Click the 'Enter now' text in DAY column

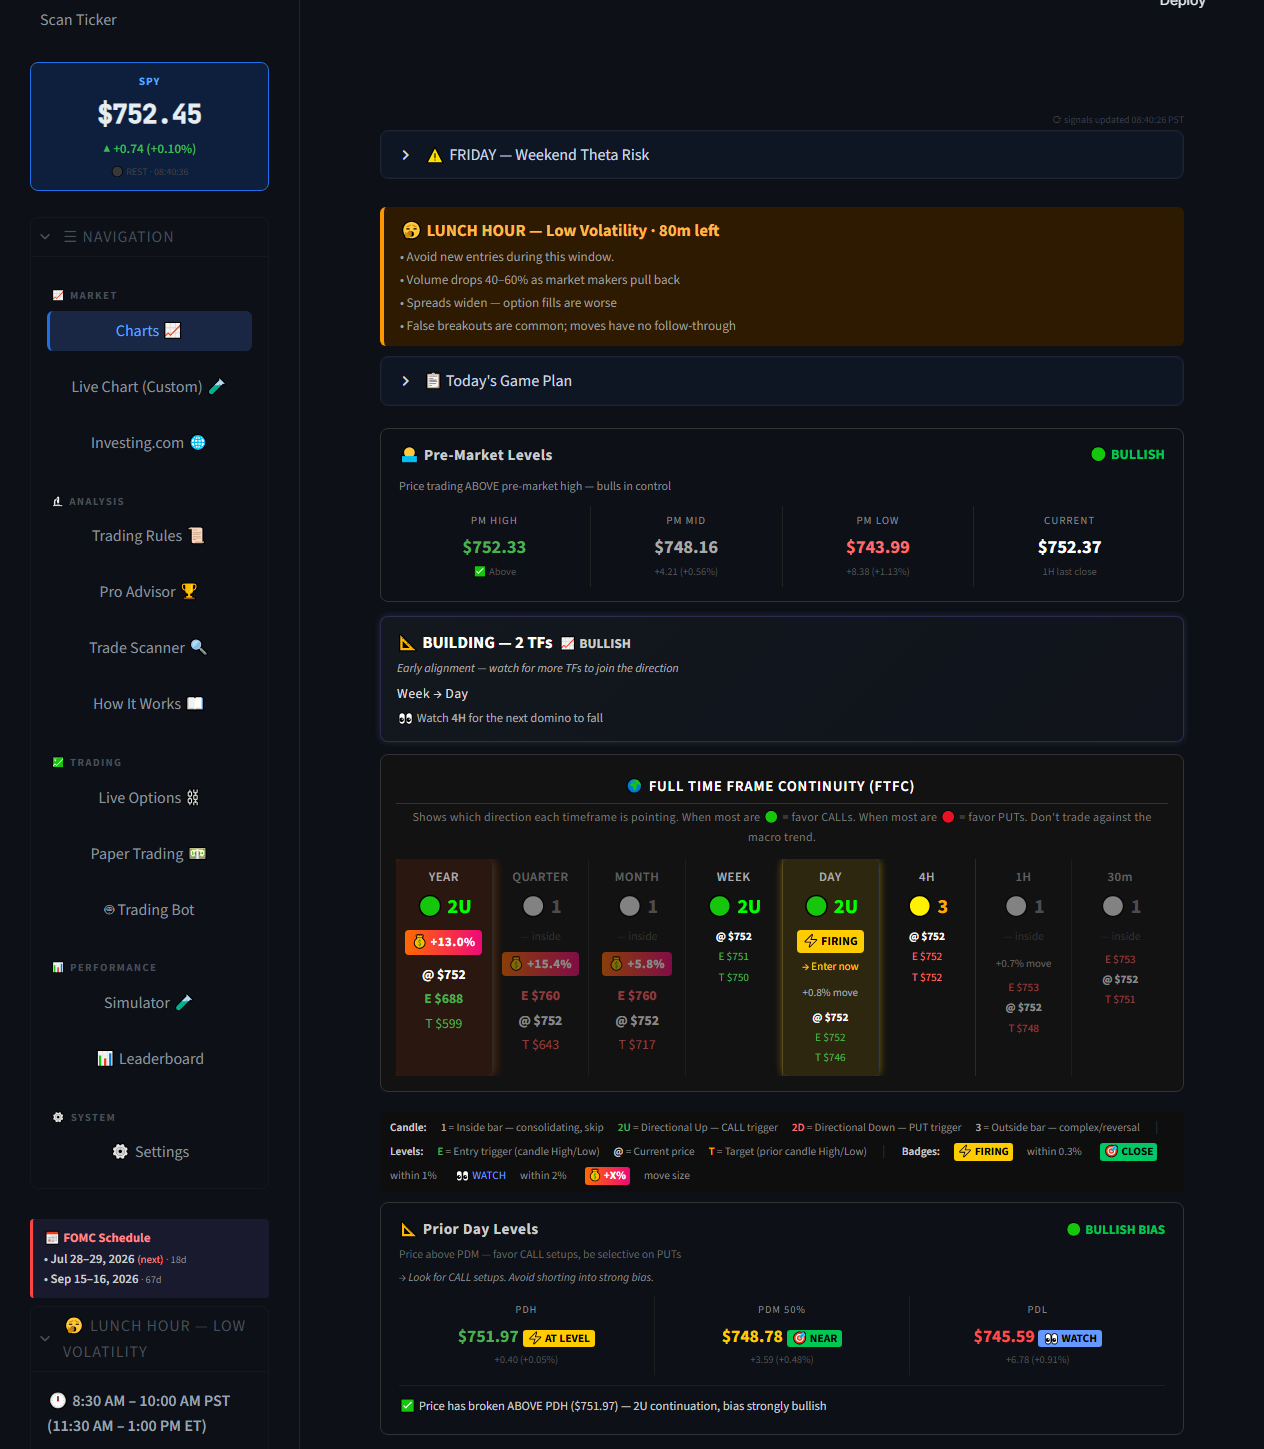[830, 967]
